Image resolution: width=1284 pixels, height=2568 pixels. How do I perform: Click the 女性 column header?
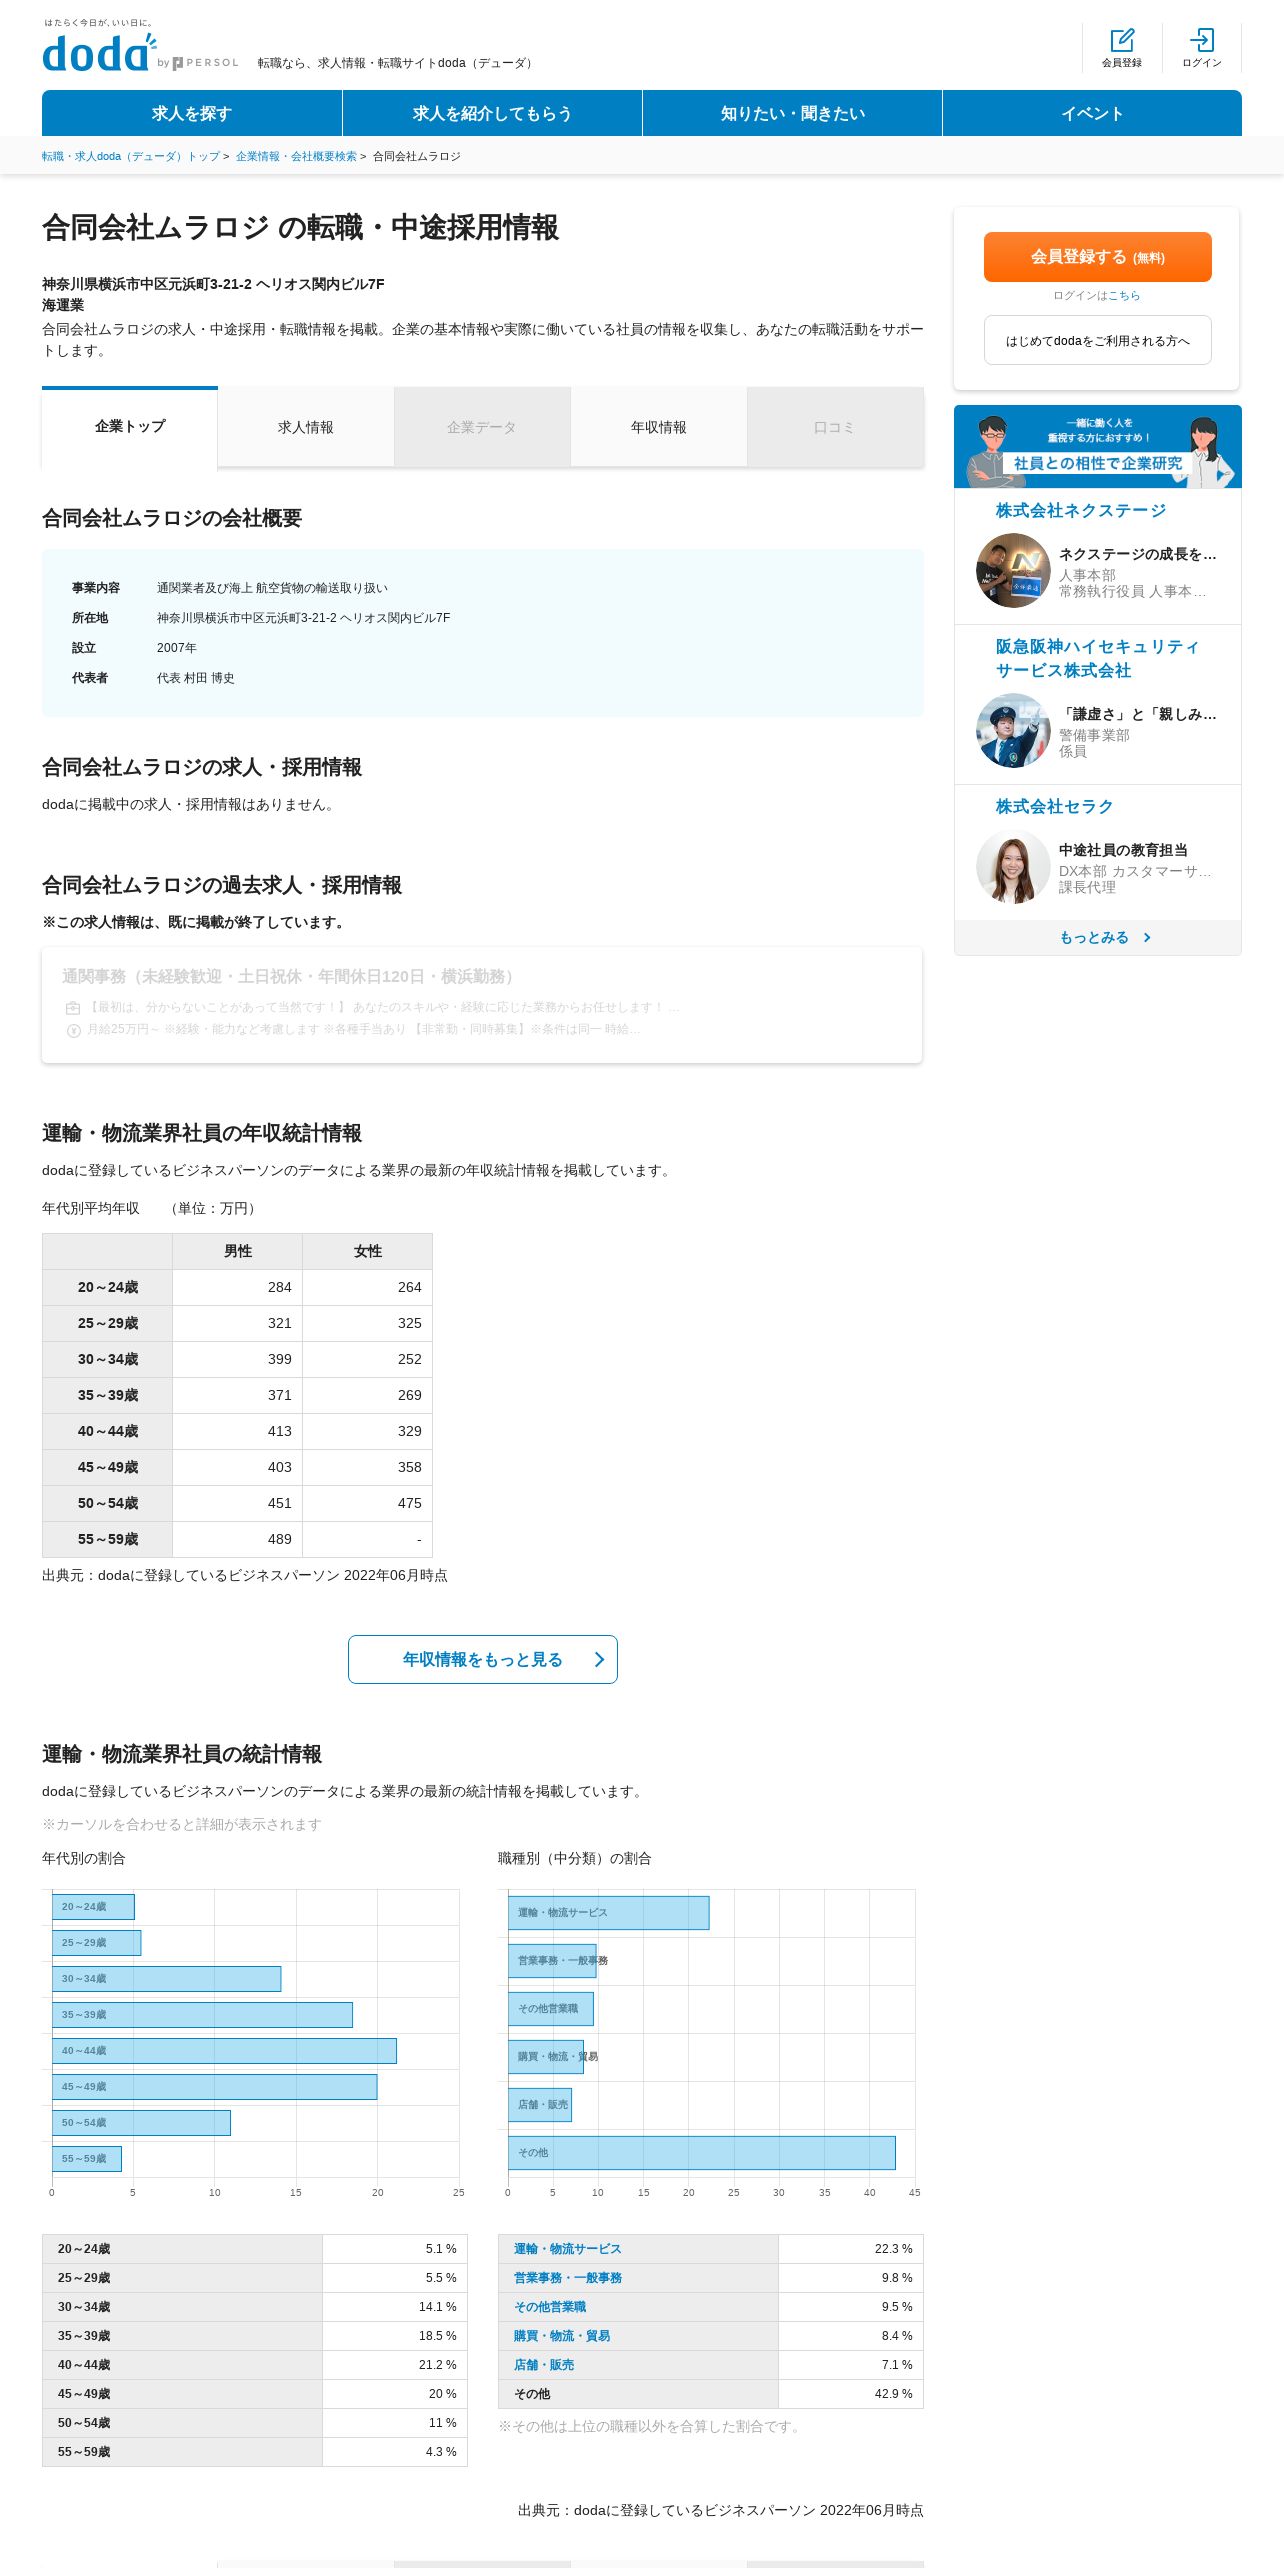[368, 1252]
